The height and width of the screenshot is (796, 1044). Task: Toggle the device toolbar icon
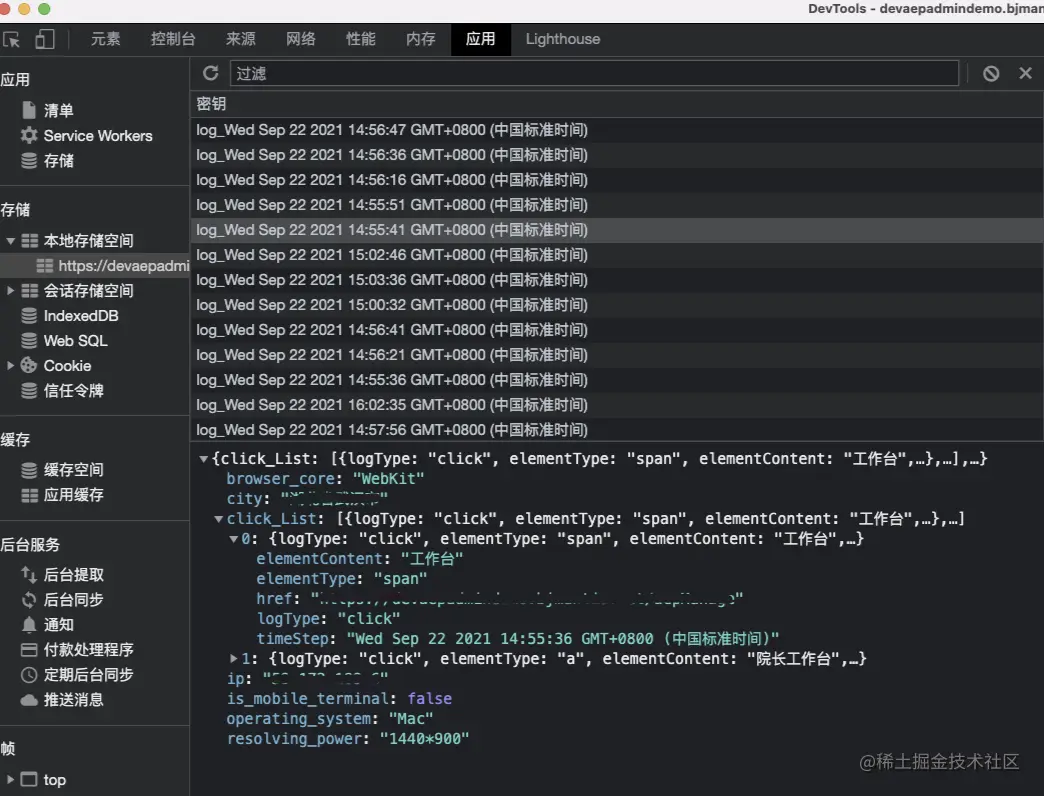point(45,39)
